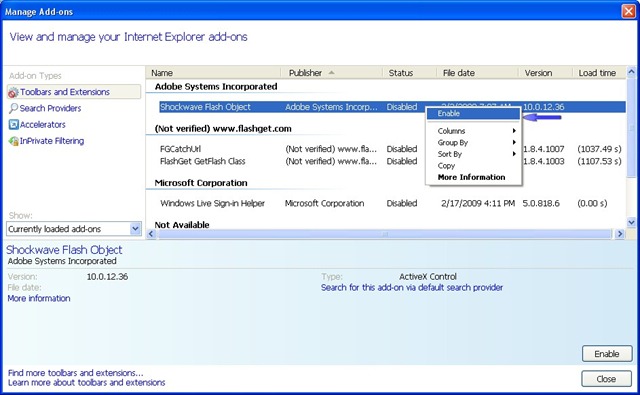Click the Search Providers magnifier icon
This screenshot has height=395, width=640.
click(x=13, y=108)
